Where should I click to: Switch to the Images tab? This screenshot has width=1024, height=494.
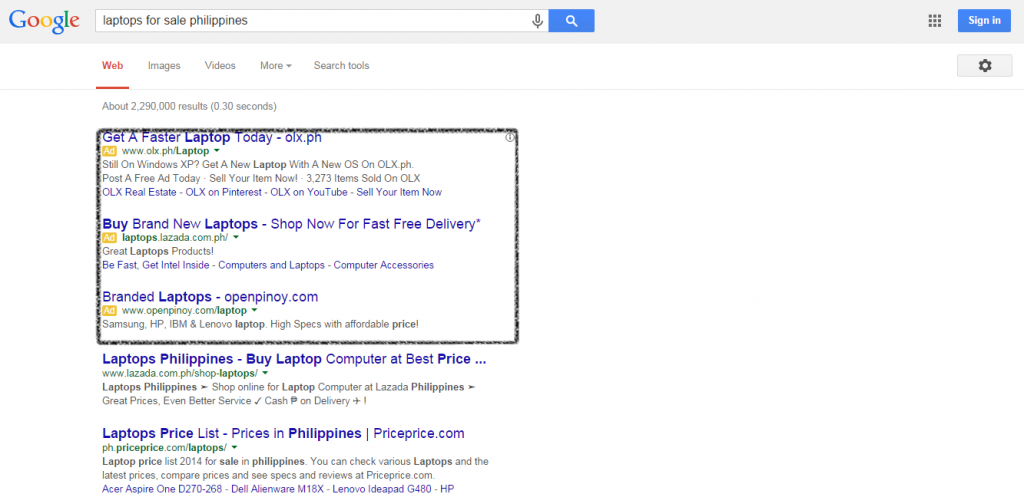click(x=164, y=65)
